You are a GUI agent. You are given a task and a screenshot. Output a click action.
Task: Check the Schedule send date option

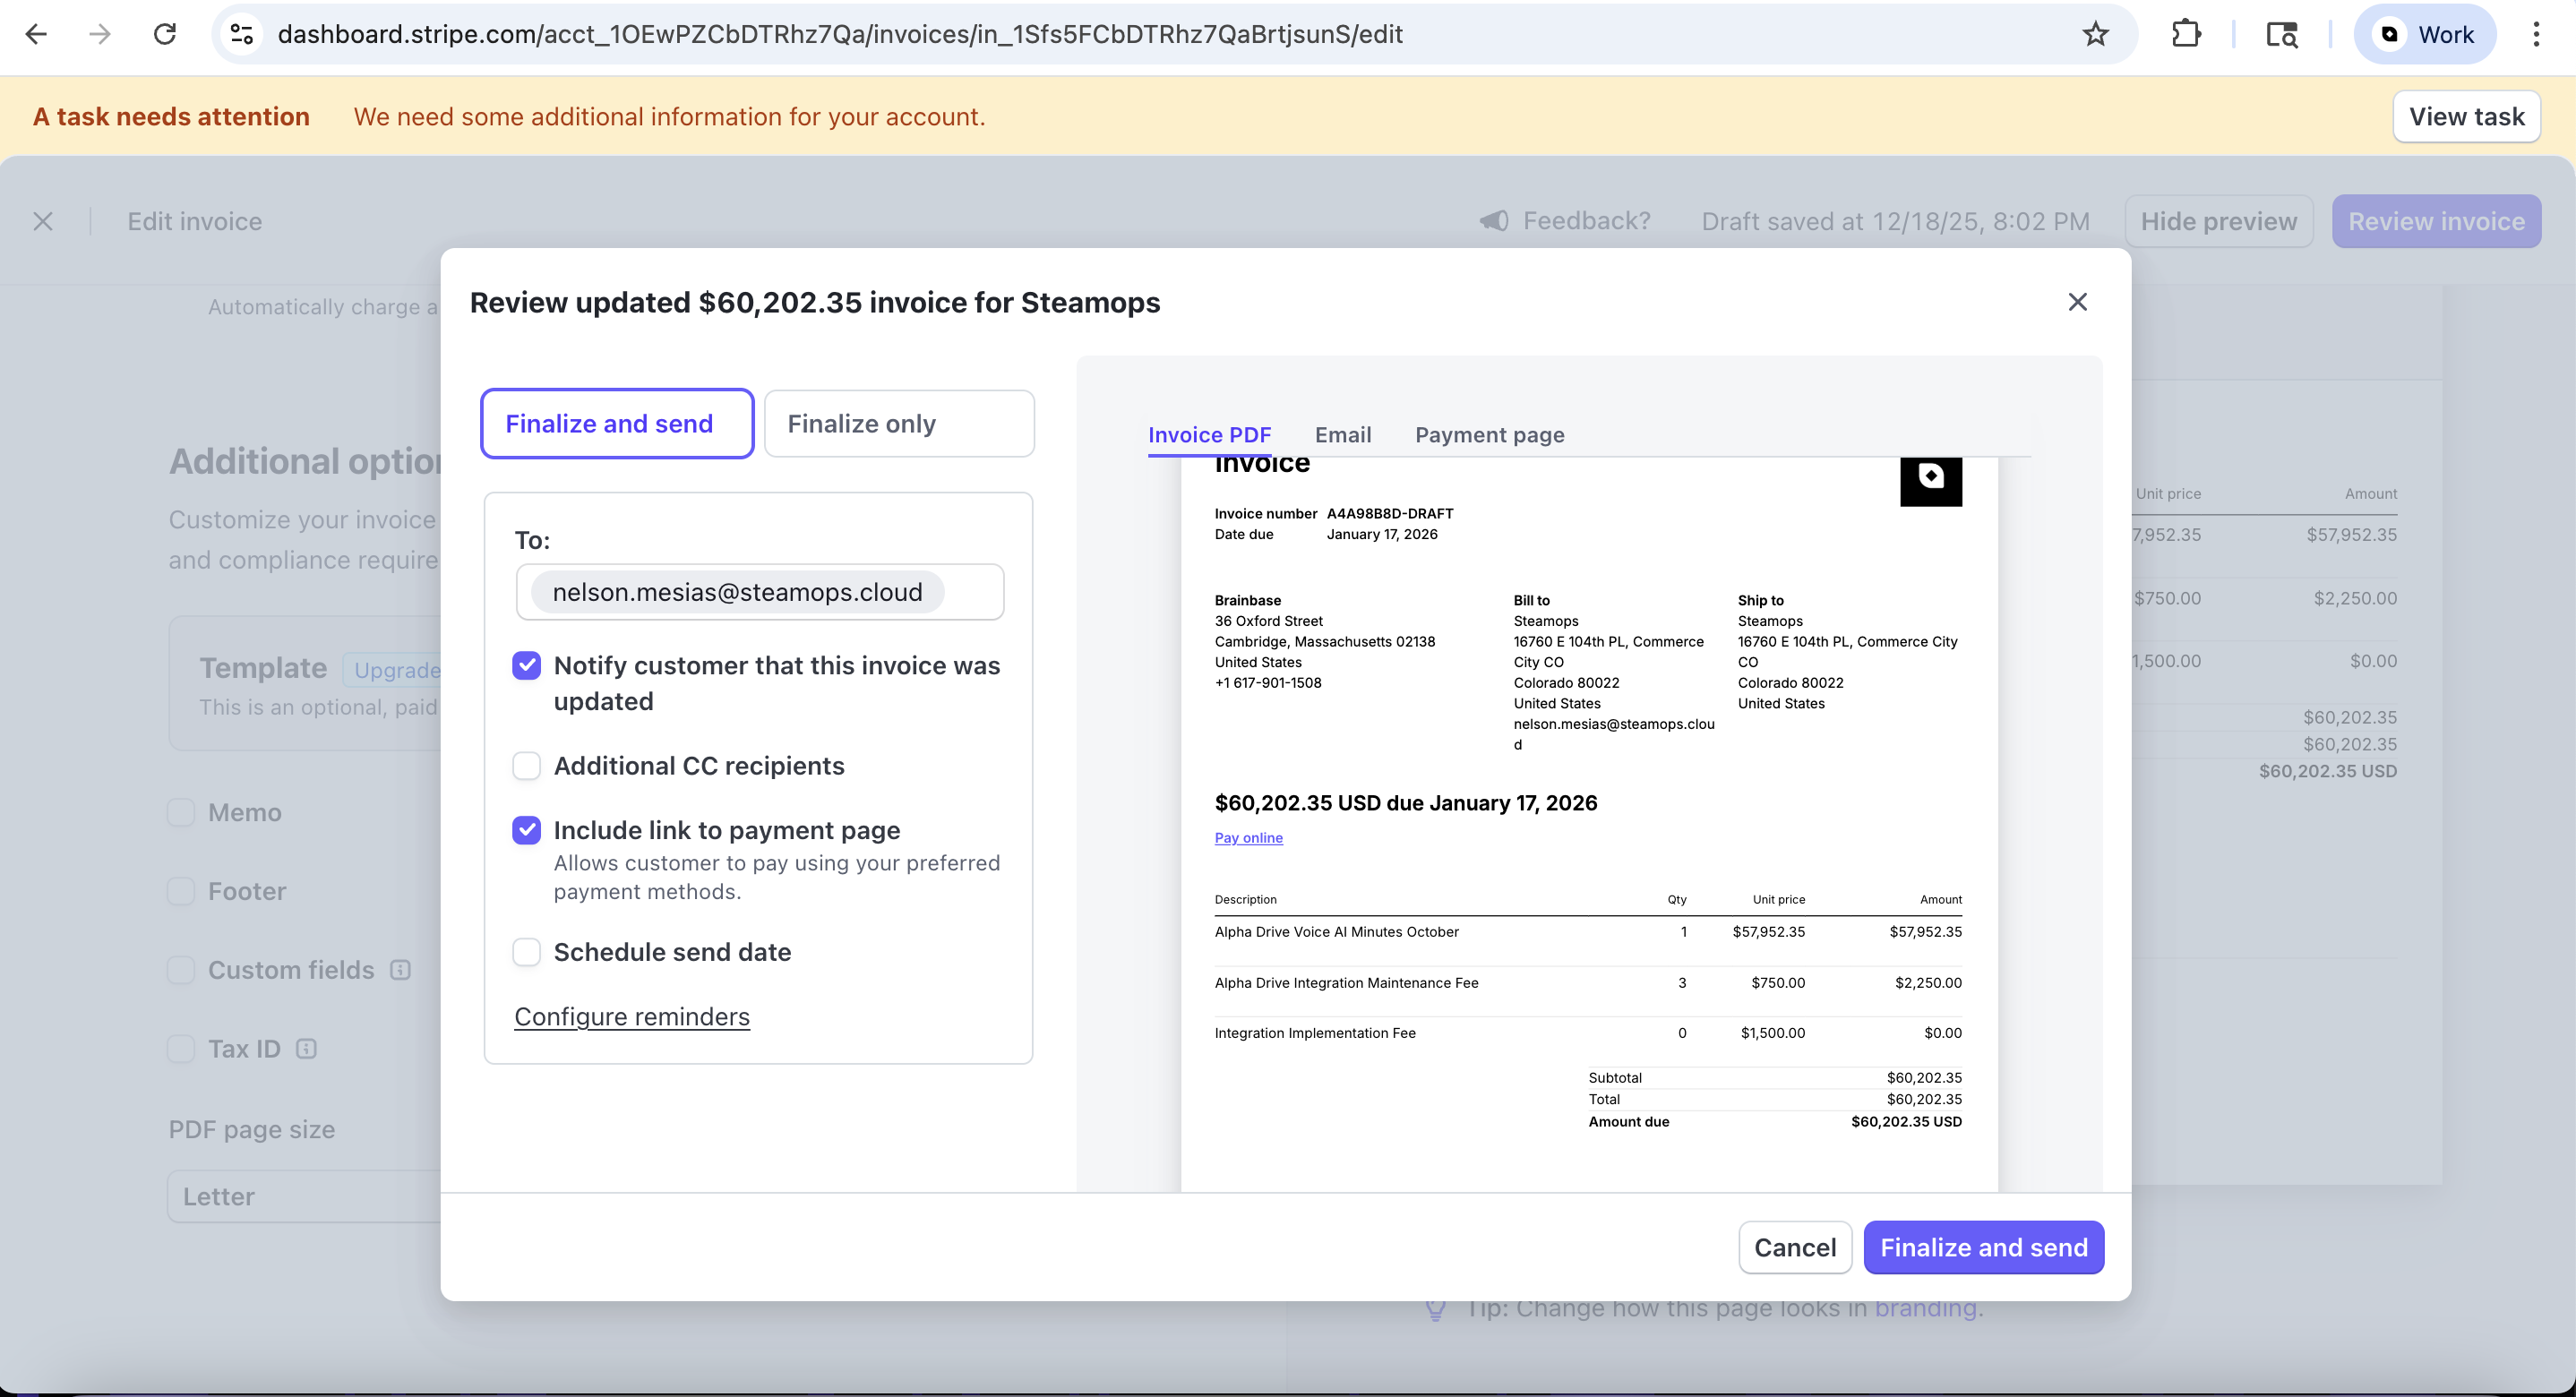click(526, 952)
